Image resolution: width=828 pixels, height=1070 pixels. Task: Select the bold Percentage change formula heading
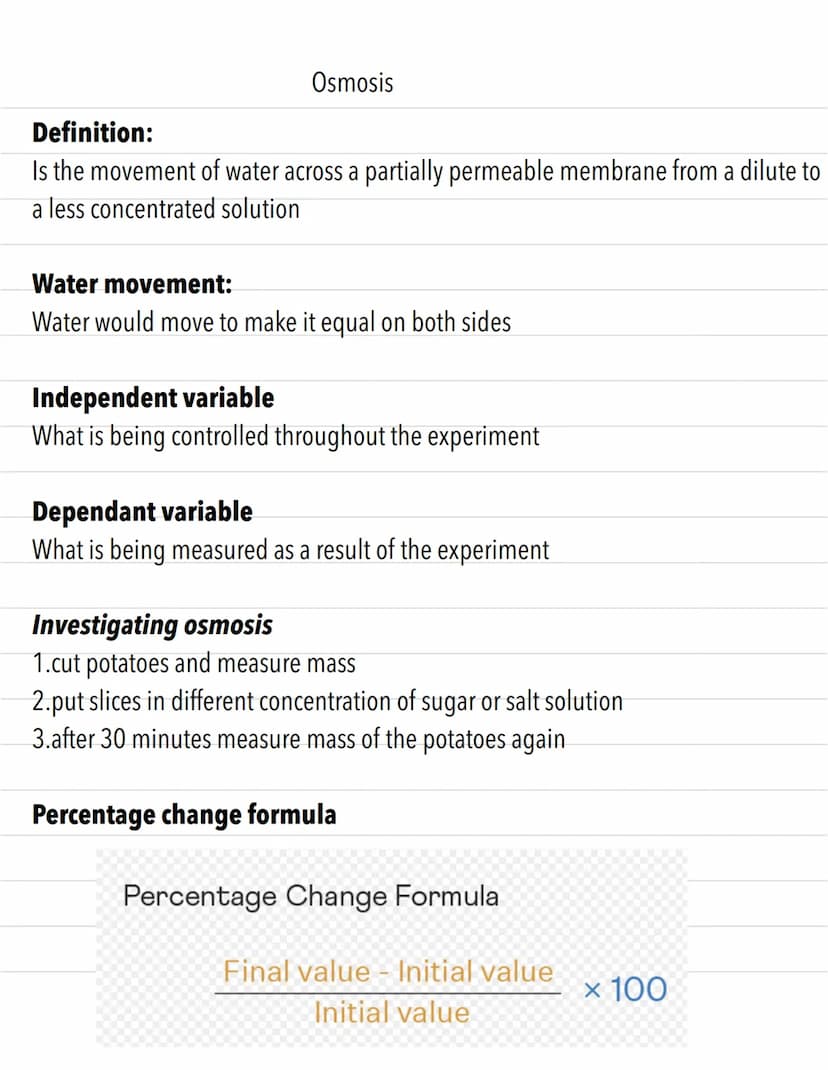pos(184,815)
